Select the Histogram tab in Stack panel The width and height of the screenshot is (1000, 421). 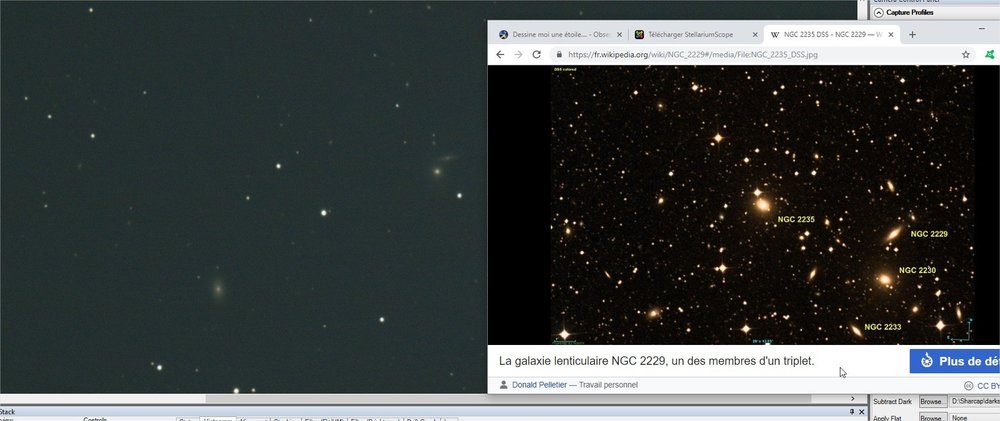217,419
